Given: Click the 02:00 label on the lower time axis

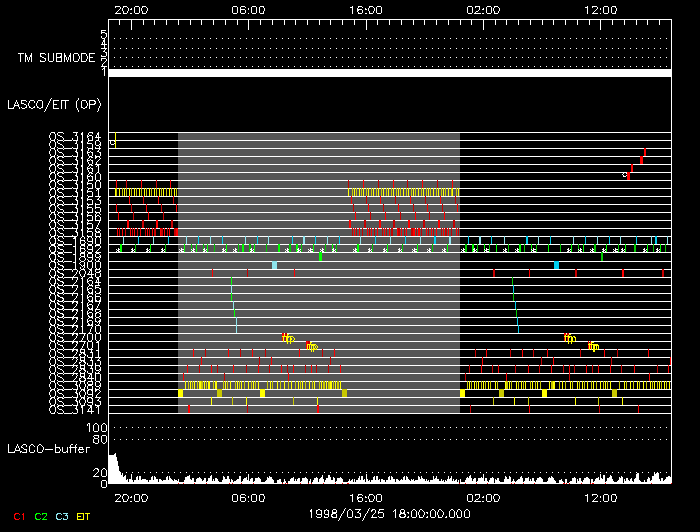Looking at the screenshot, I should (483, 498).
